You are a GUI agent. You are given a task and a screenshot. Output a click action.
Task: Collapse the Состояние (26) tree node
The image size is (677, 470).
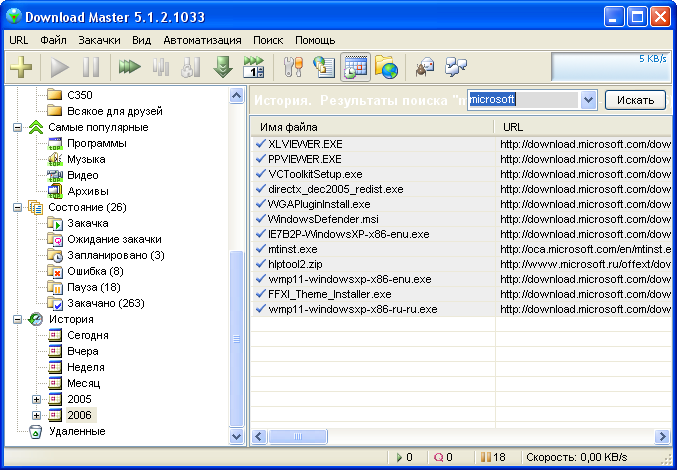(x=17, y=208)
